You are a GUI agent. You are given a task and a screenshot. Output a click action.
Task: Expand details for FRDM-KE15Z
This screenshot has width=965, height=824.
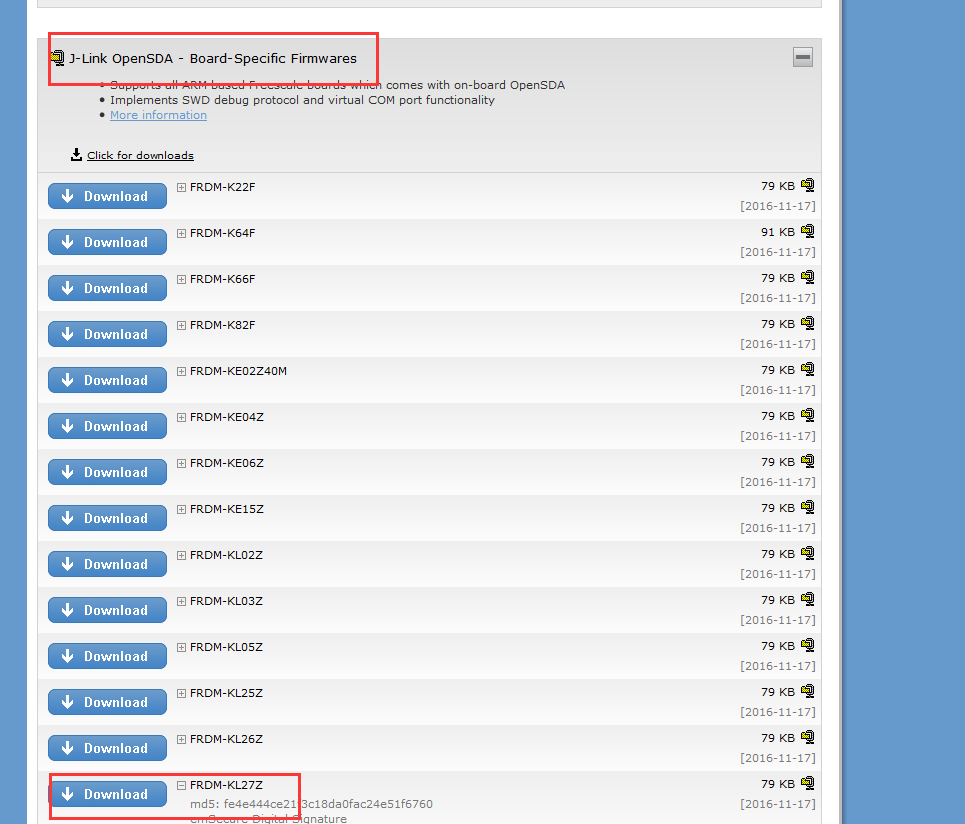182,509
